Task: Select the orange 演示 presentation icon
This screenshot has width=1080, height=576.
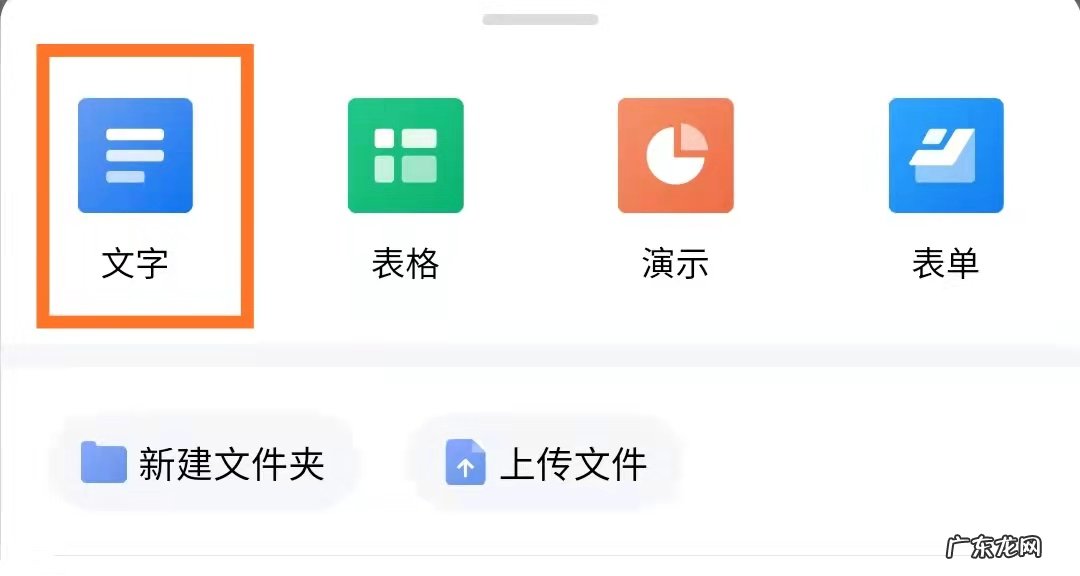Action: (x=676, y=155)
